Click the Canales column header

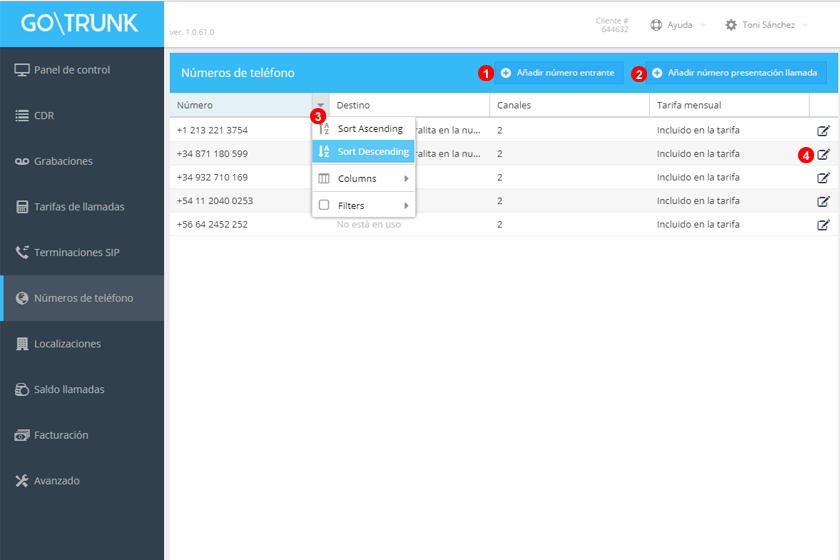tap(569, 105)
